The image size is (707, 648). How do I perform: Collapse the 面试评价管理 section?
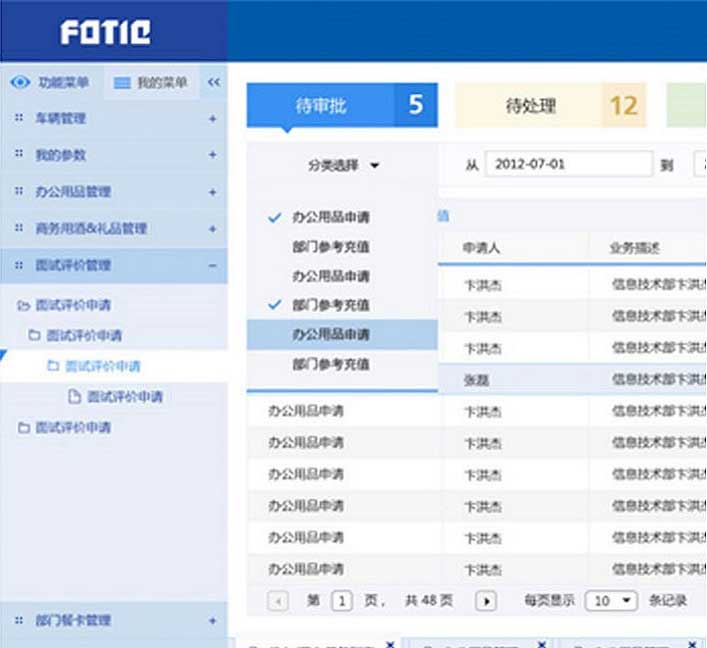(212, 266)
